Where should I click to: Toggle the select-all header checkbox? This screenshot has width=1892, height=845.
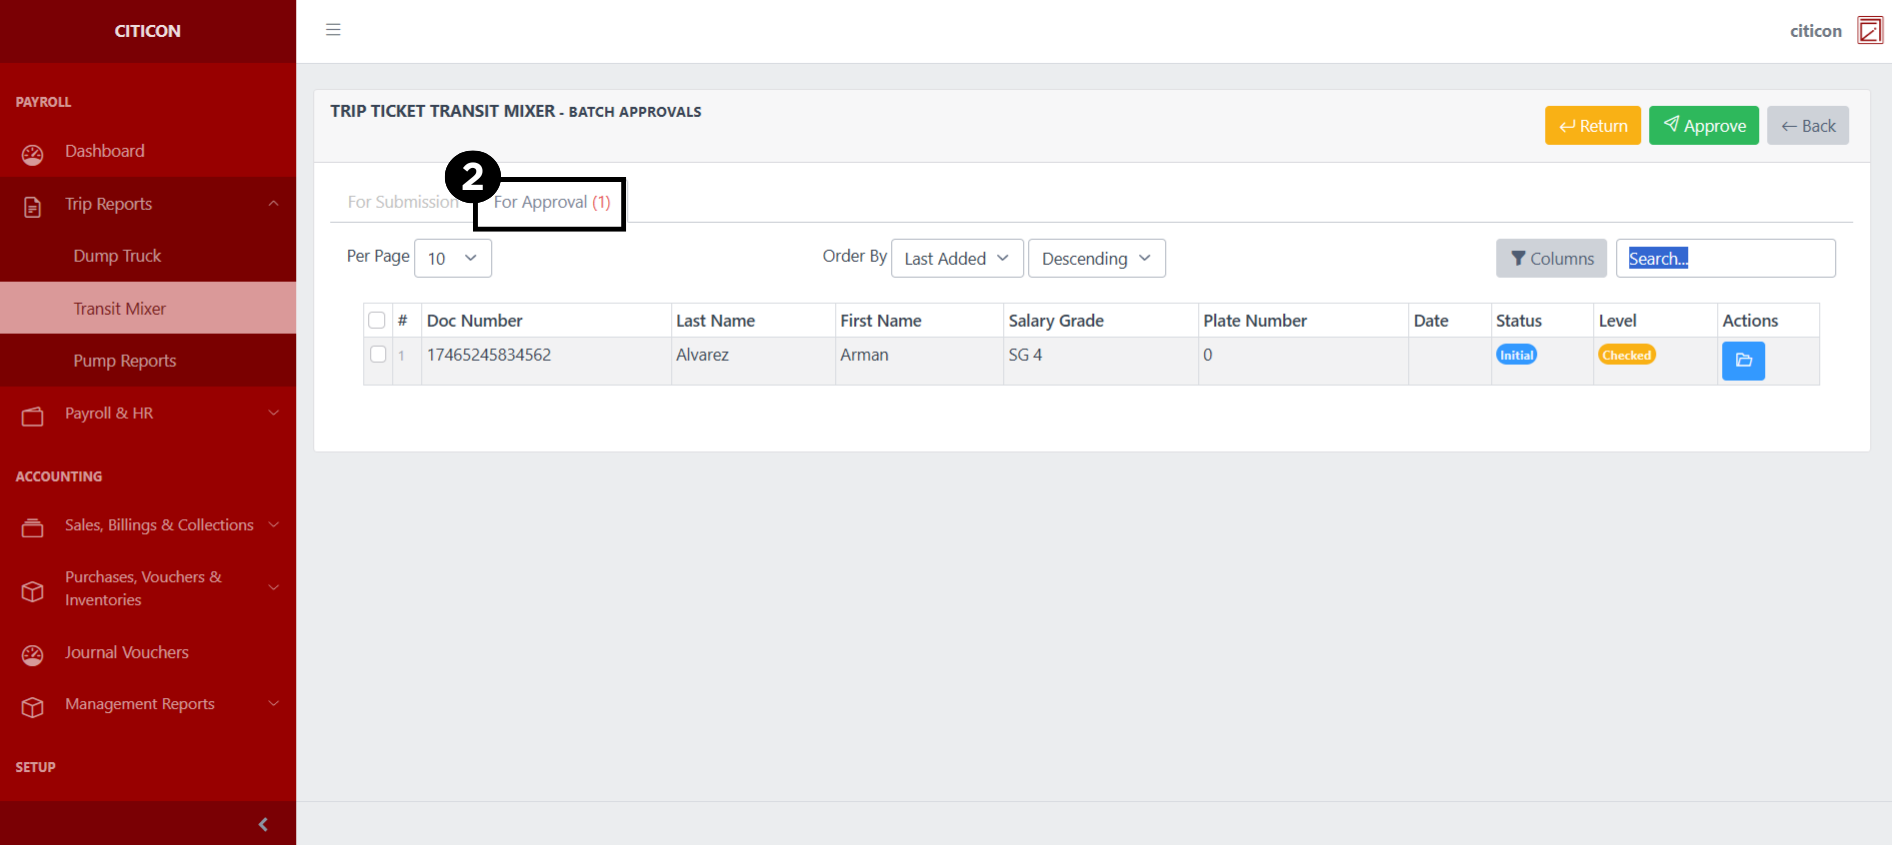click(377, 321)
